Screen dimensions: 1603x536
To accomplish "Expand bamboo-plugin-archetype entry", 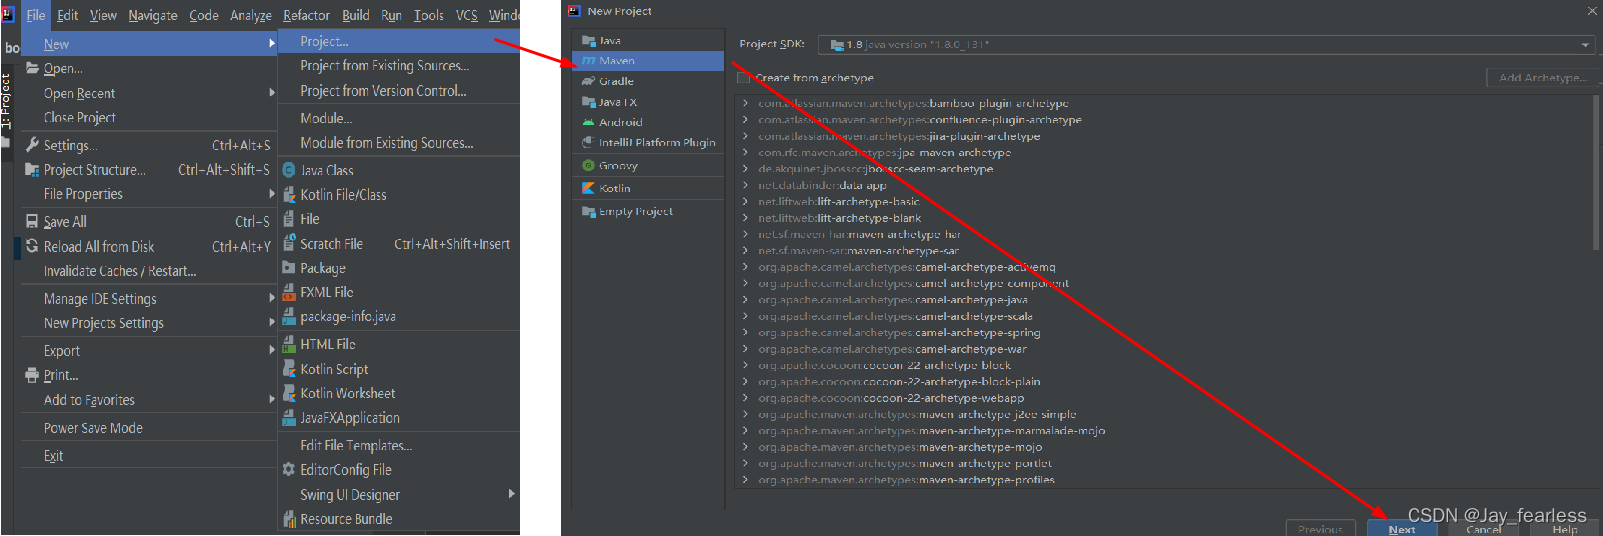I will point(745,103).
